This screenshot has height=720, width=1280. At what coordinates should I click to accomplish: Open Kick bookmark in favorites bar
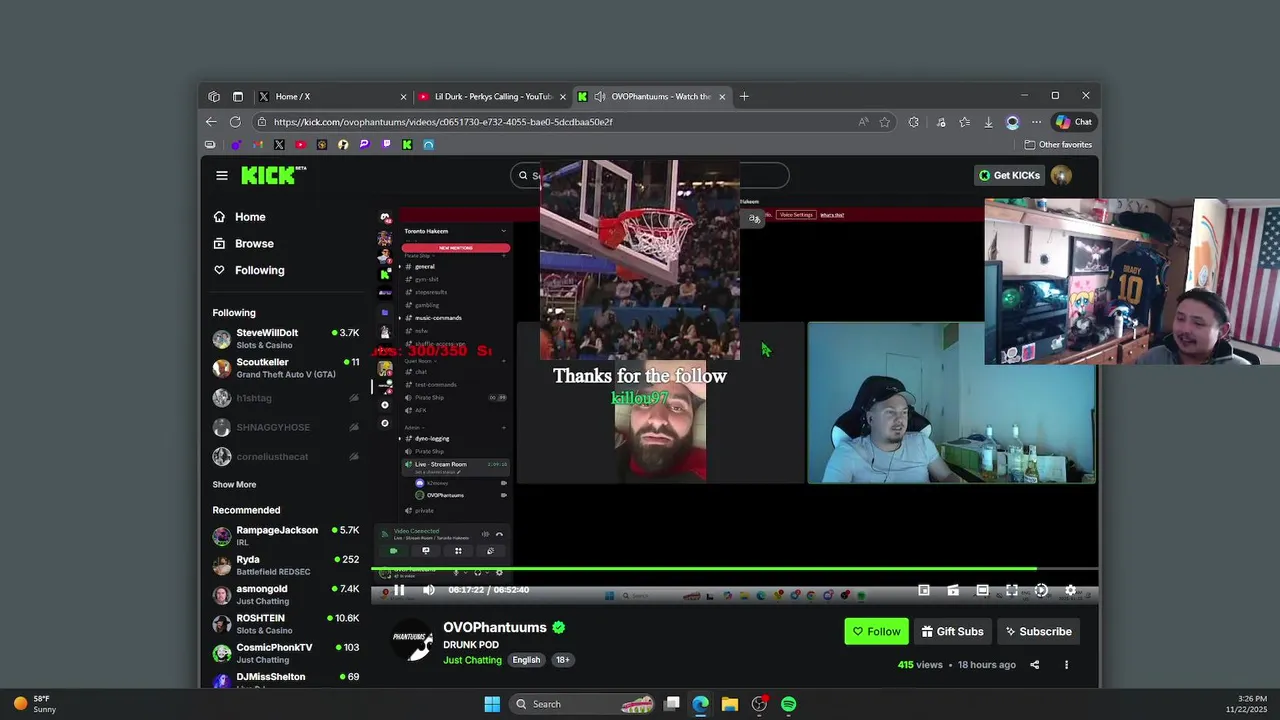(407, 145)
